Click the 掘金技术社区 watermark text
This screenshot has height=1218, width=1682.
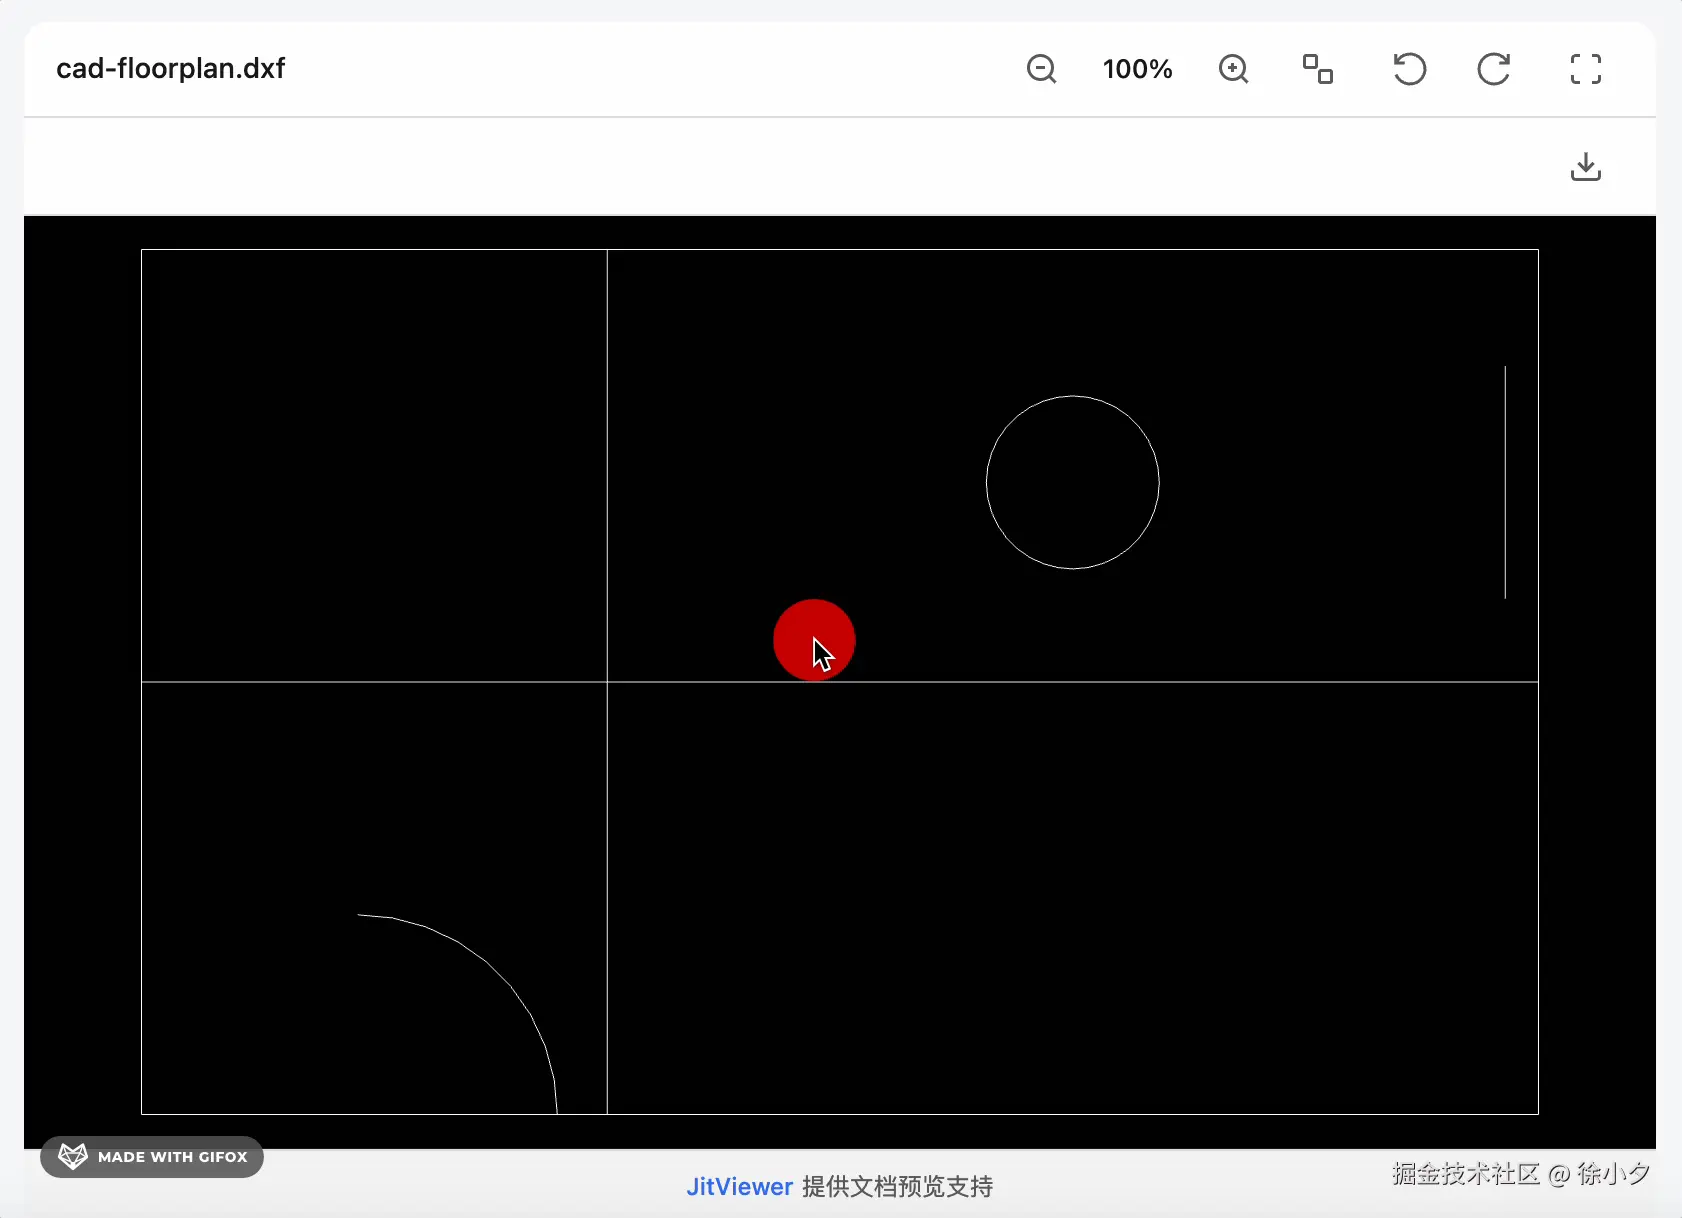coord(1467,1175)
